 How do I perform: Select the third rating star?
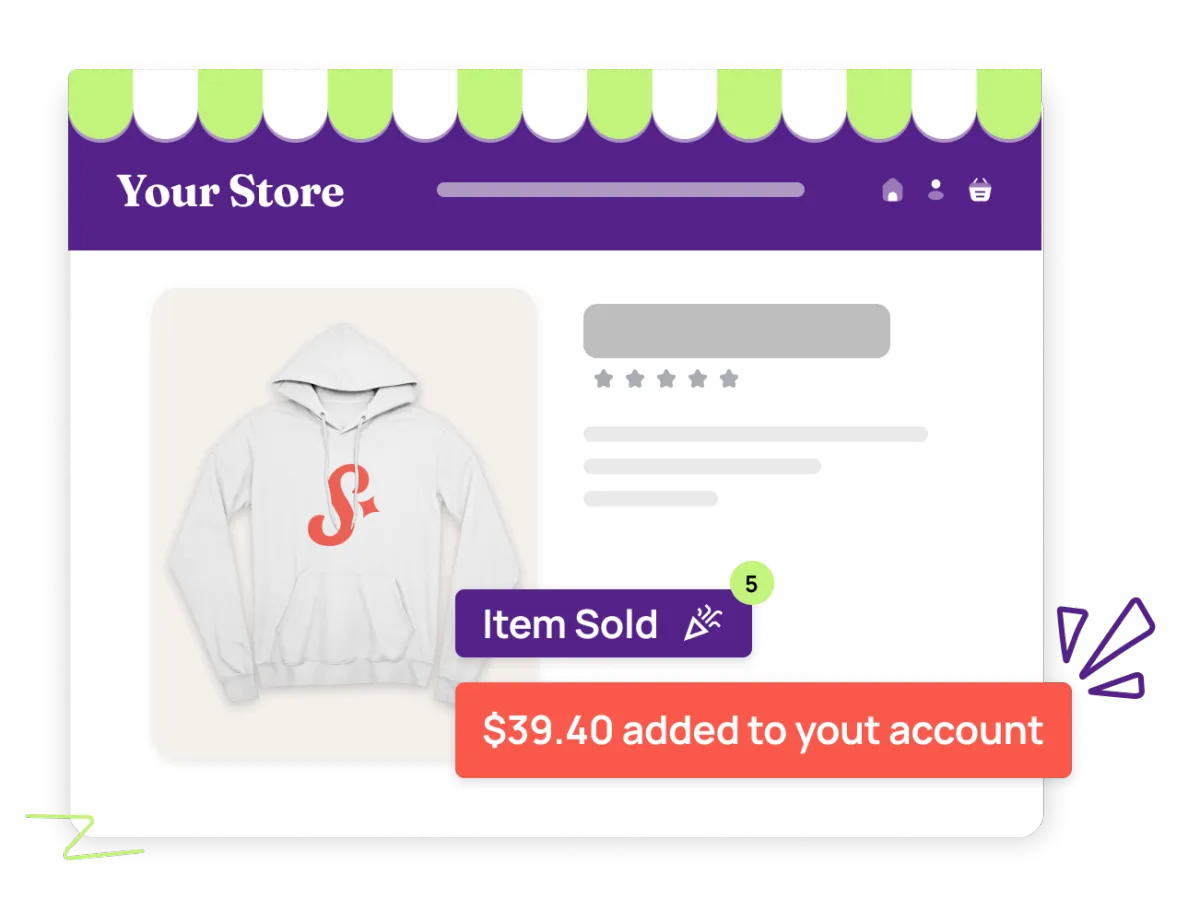666,378
